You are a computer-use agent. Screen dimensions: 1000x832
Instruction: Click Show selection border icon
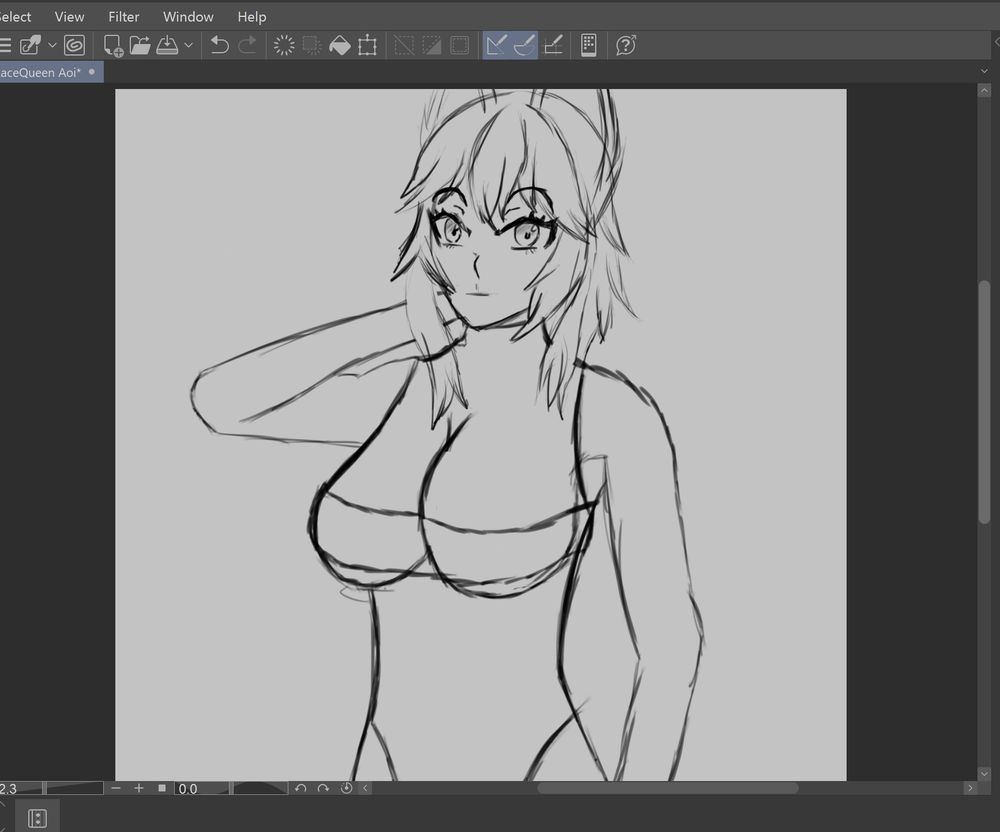[x=460, y=45]
